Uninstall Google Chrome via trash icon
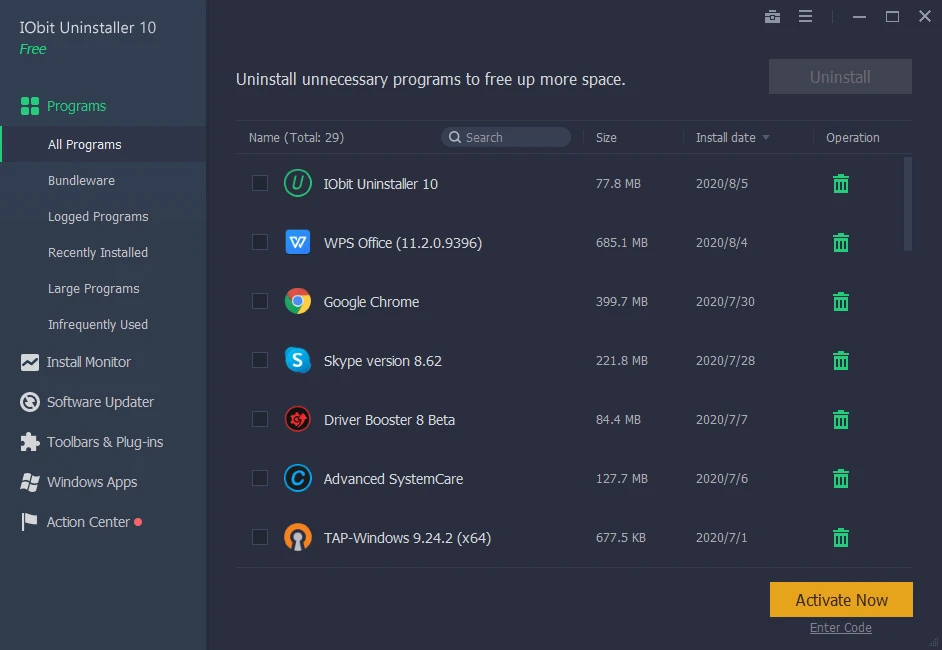 tap(840, 301)
